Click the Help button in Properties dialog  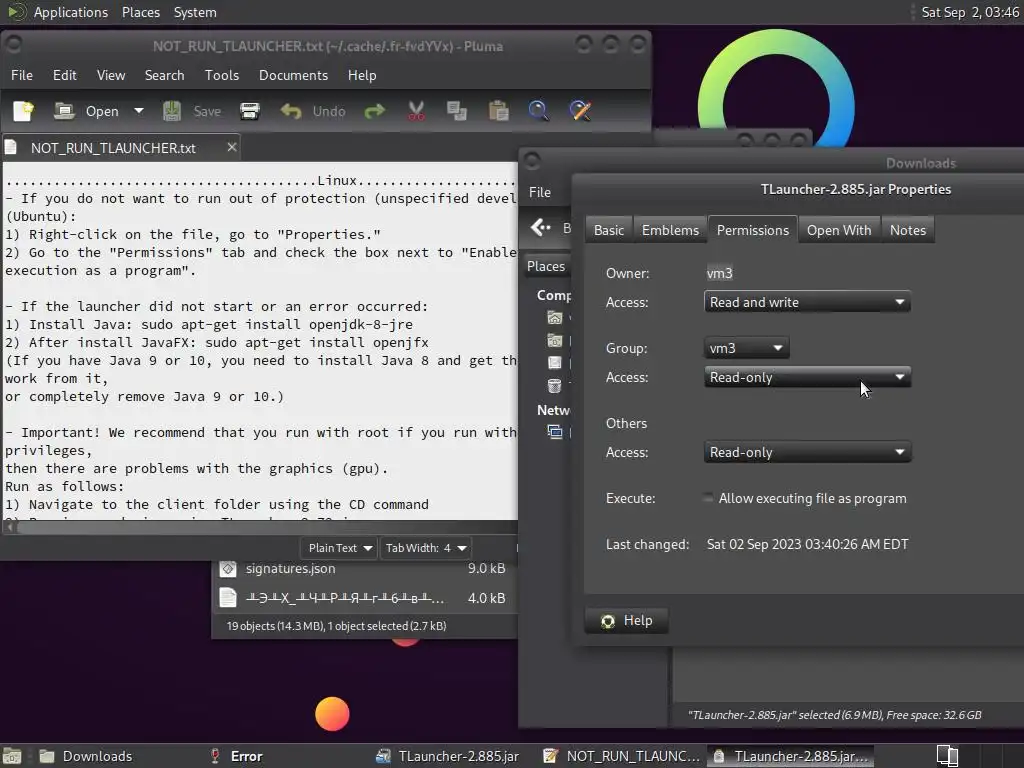tap(626, 620)
